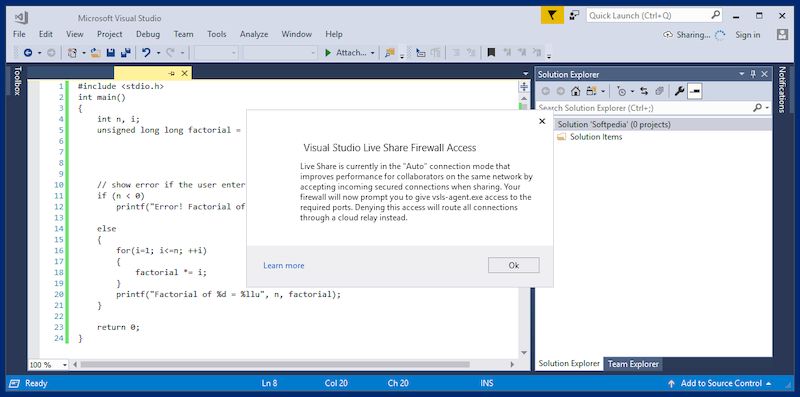Switch to the Team Explorer tab
The width and height of the screenshot is (800, 397).
tap(633, 364)
